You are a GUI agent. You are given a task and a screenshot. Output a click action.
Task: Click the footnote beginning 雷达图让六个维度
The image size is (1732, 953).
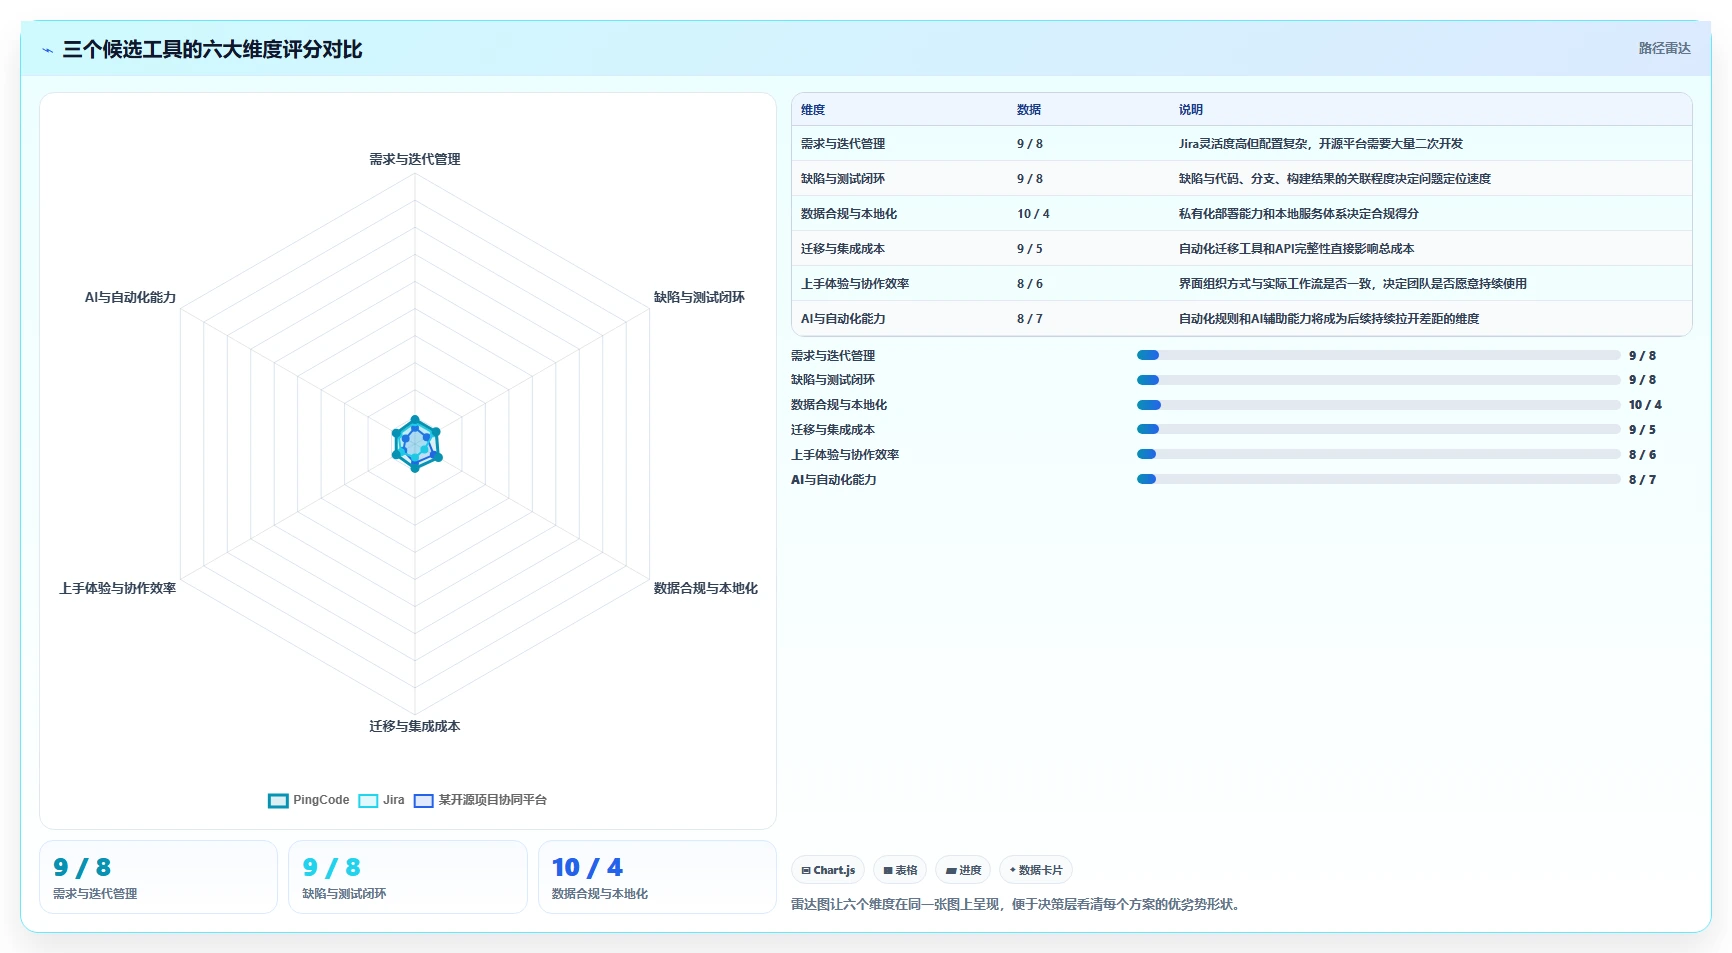point(1018,905)
